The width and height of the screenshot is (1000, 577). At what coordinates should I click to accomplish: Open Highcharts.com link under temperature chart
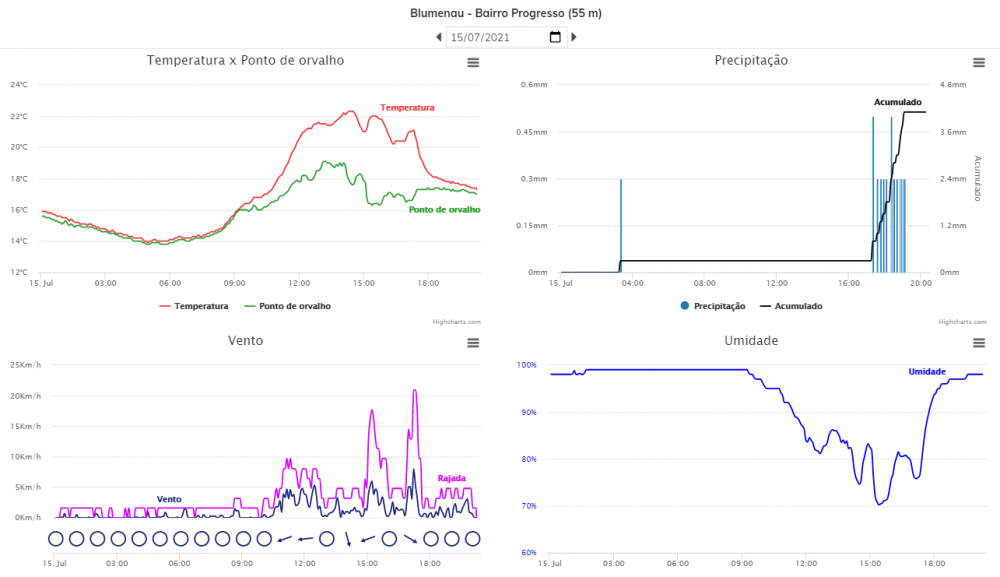click(x=457, y=322)
